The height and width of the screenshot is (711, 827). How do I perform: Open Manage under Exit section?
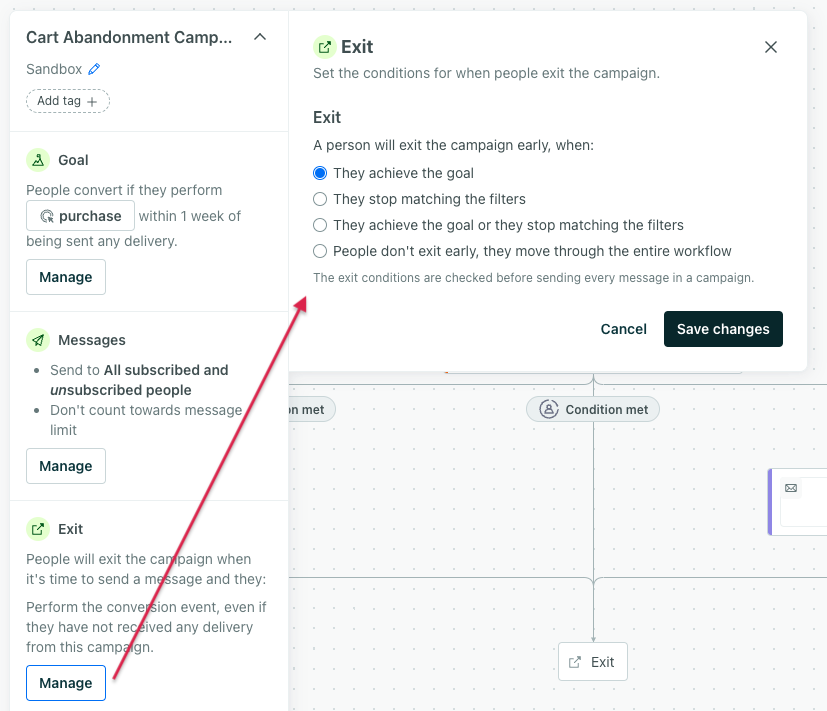[66, 683]
